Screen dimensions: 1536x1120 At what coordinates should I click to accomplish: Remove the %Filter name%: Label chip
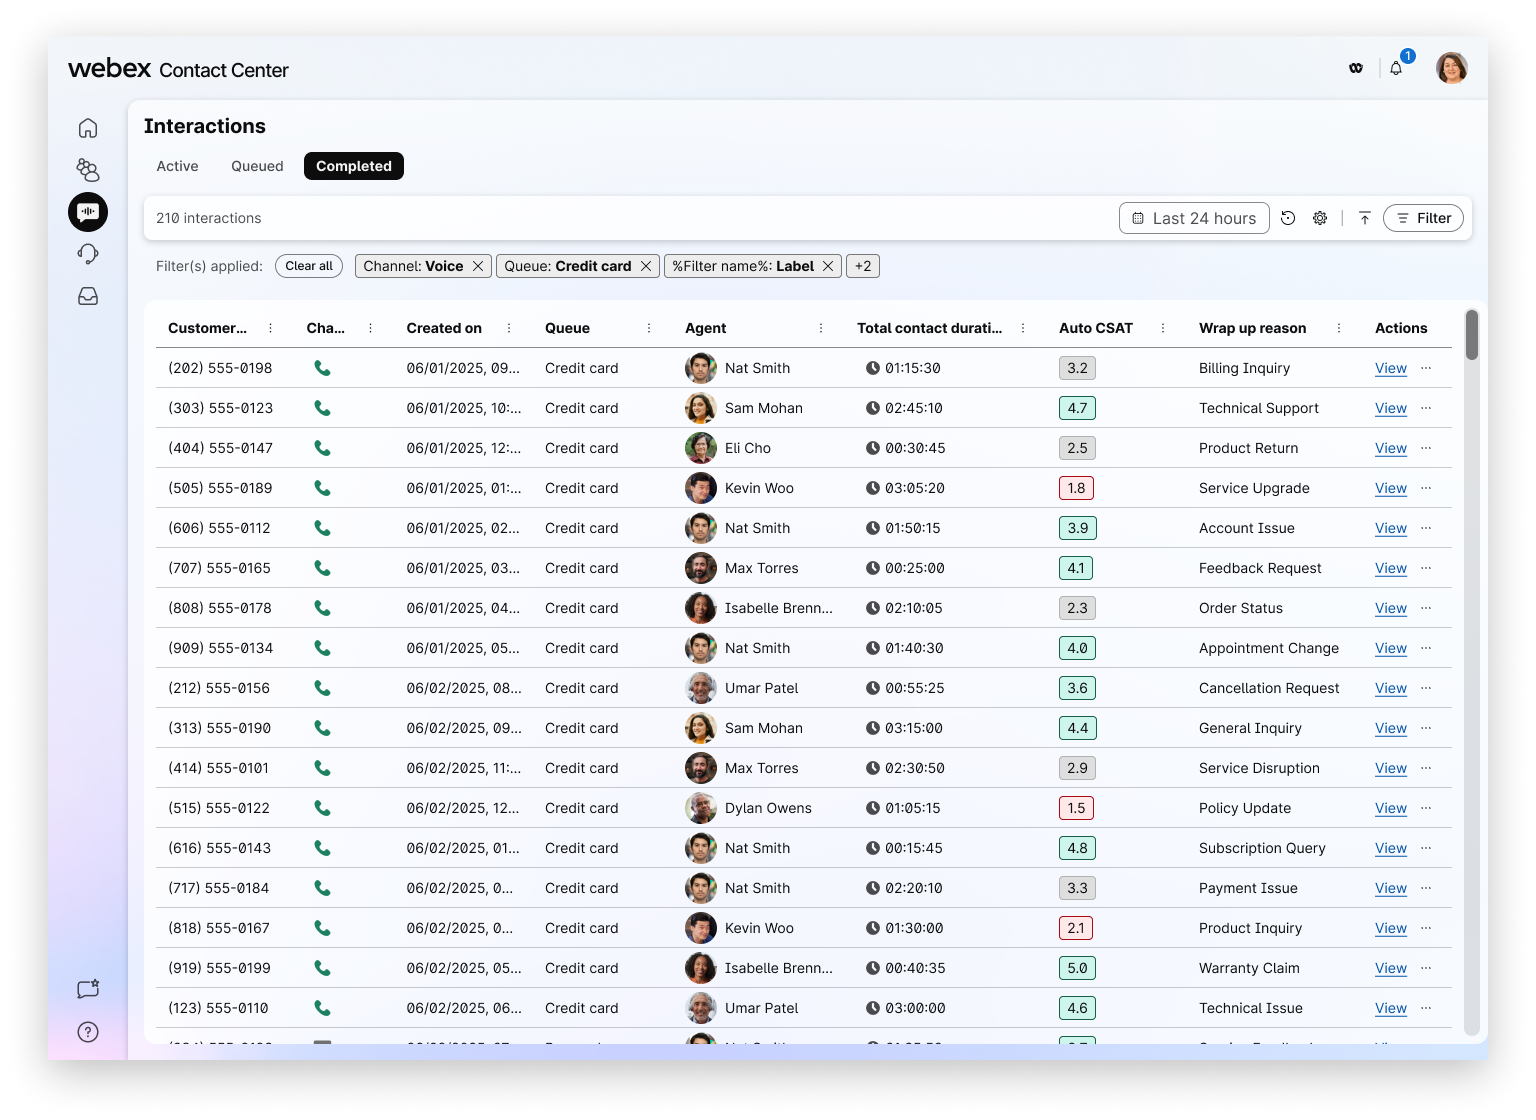click(x=827, y=266)
